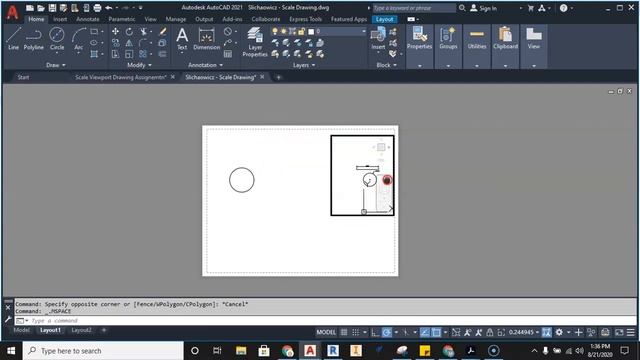Select the Copy tool in Modify
Viewport: 640px width, 360px height.
(x=116, y=43)
